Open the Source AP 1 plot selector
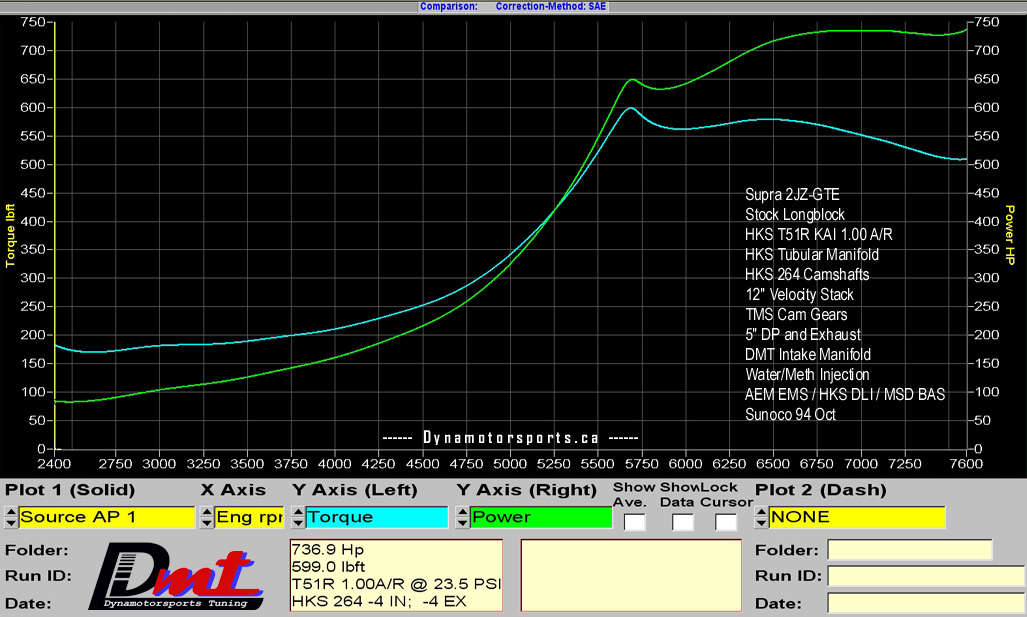 (107, 517)
